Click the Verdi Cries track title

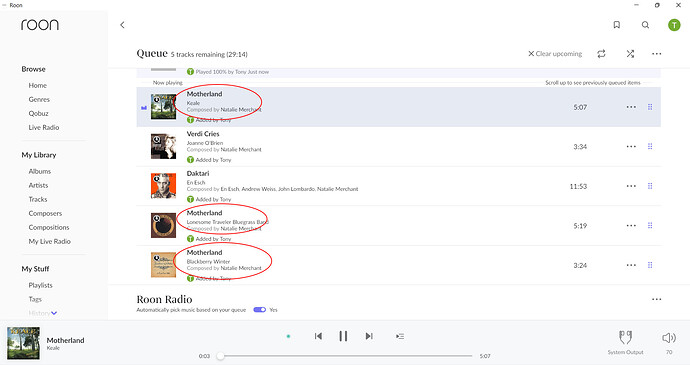[203, 134]
